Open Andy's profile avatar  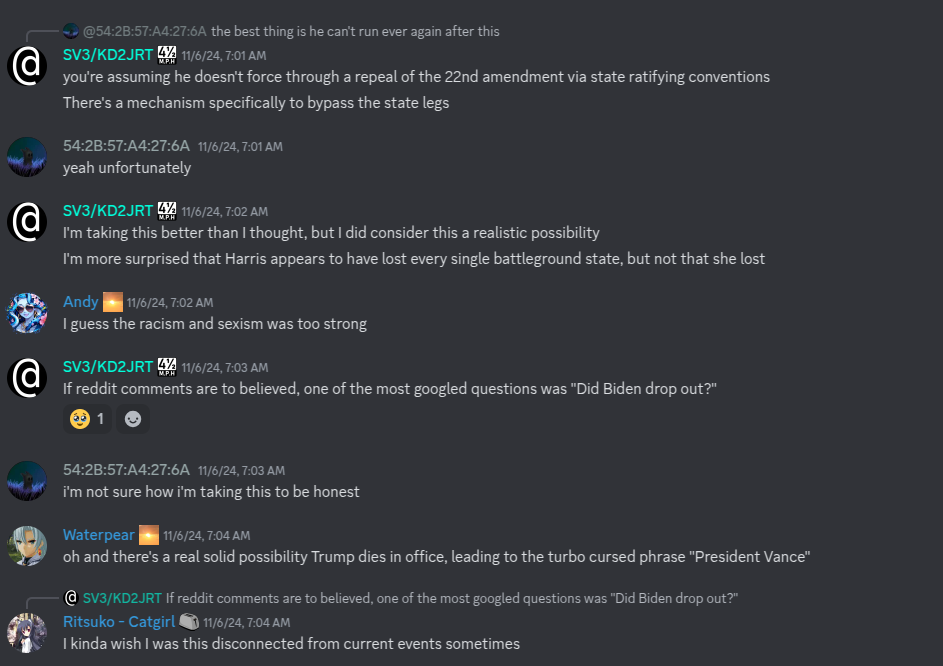[x=27, y=313]
